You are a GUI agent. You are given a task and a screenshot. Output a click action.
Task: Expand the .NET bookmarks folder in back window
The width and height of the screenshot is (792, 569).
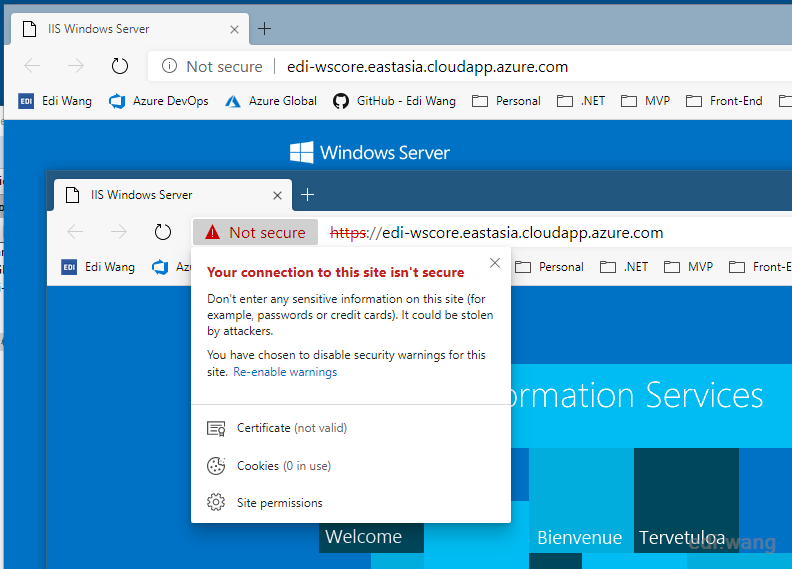(x=581, y=101)
